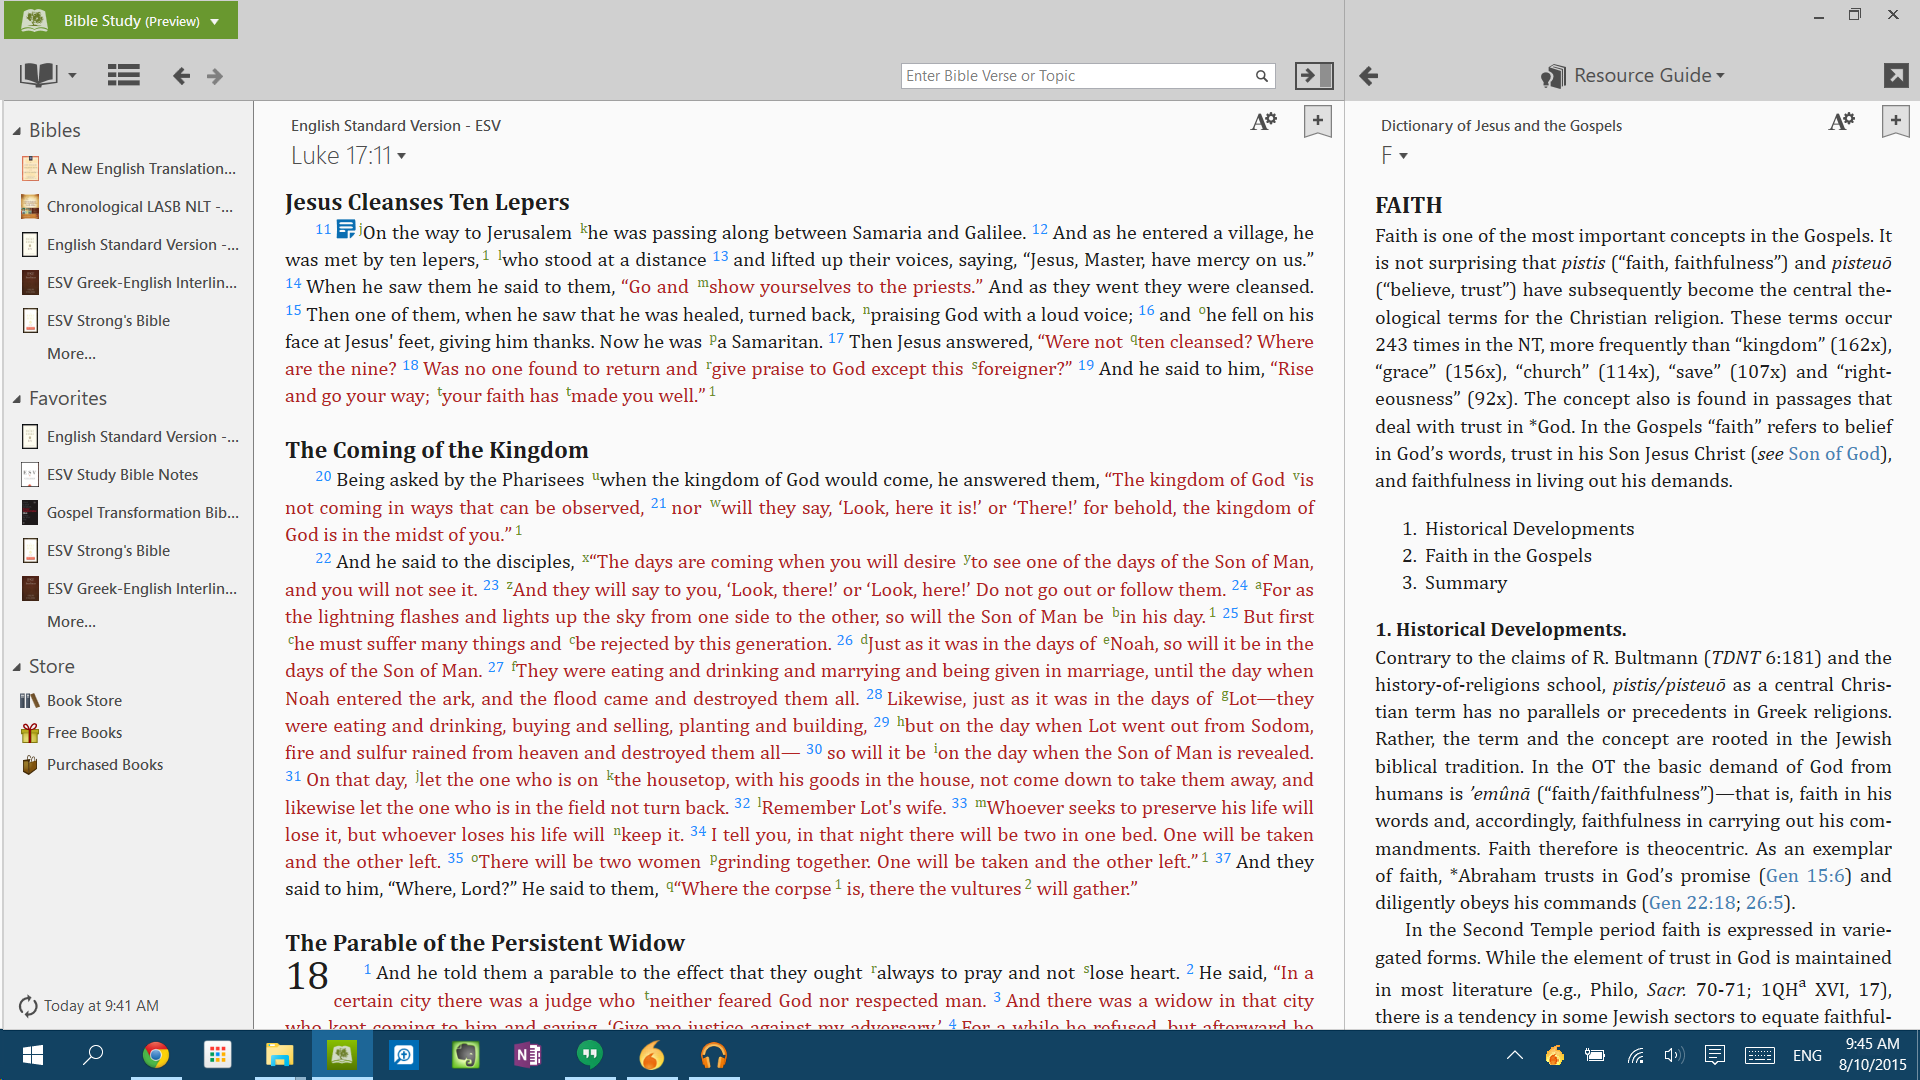Open the Resource Guide dropdown
Viewport: 1920px width, 1080px height.
pyautogui.click(x=1633, y=76)
